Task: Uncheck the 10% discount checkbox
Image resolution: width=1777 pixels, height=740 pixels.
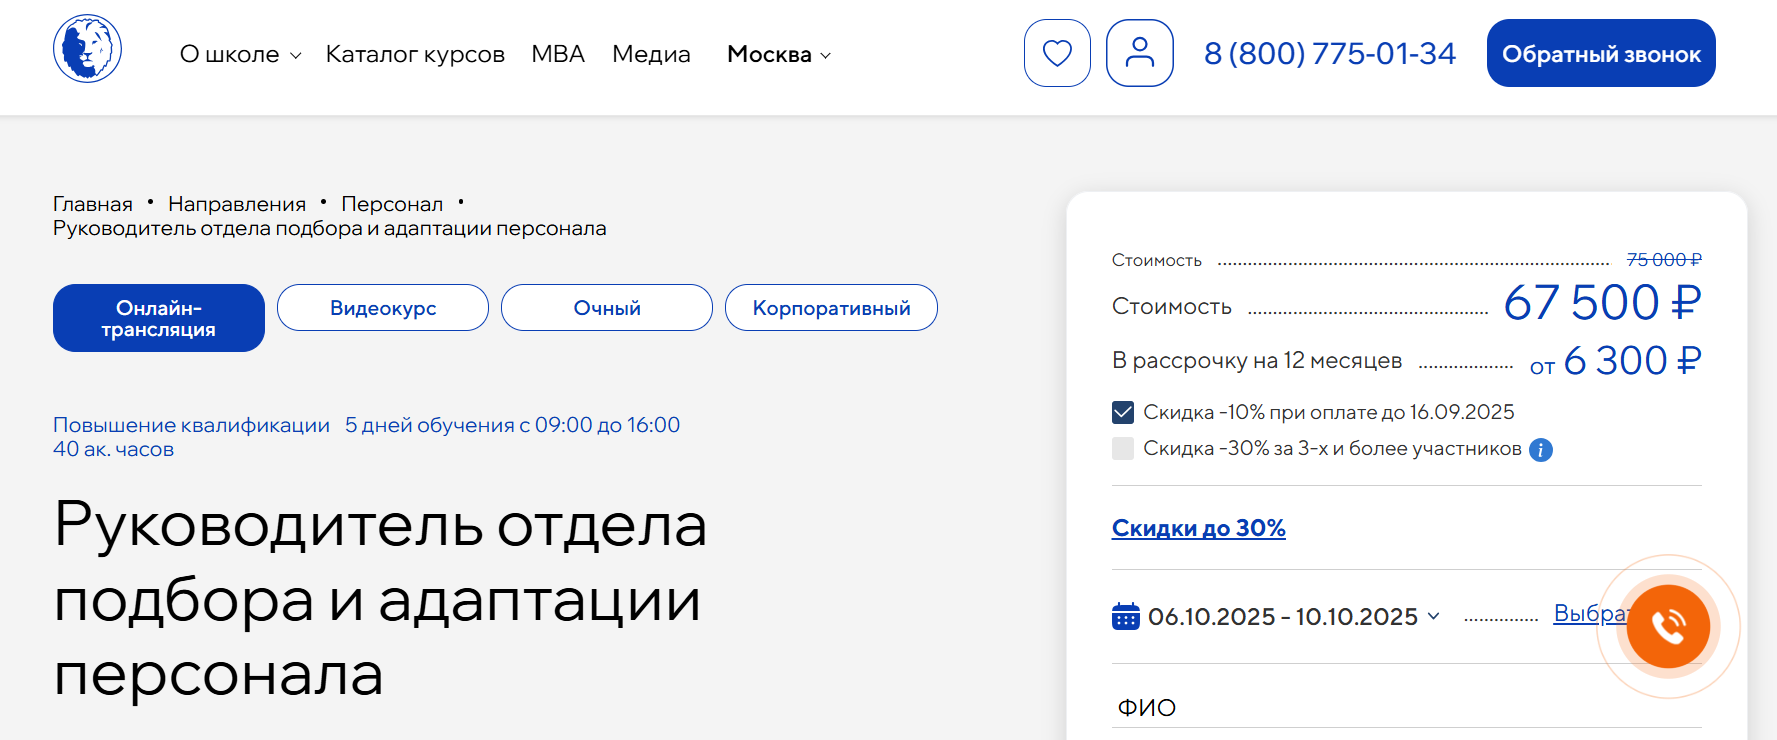Action: tap(1123, 412)
